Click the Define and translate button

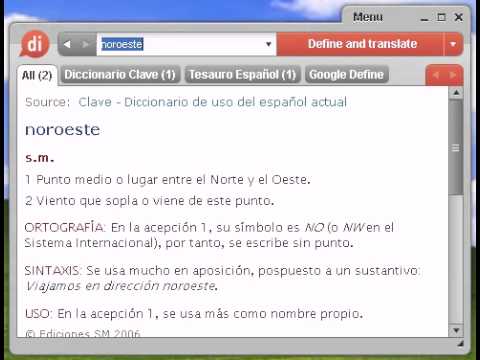pyautogui.click(x=361, y=44)
